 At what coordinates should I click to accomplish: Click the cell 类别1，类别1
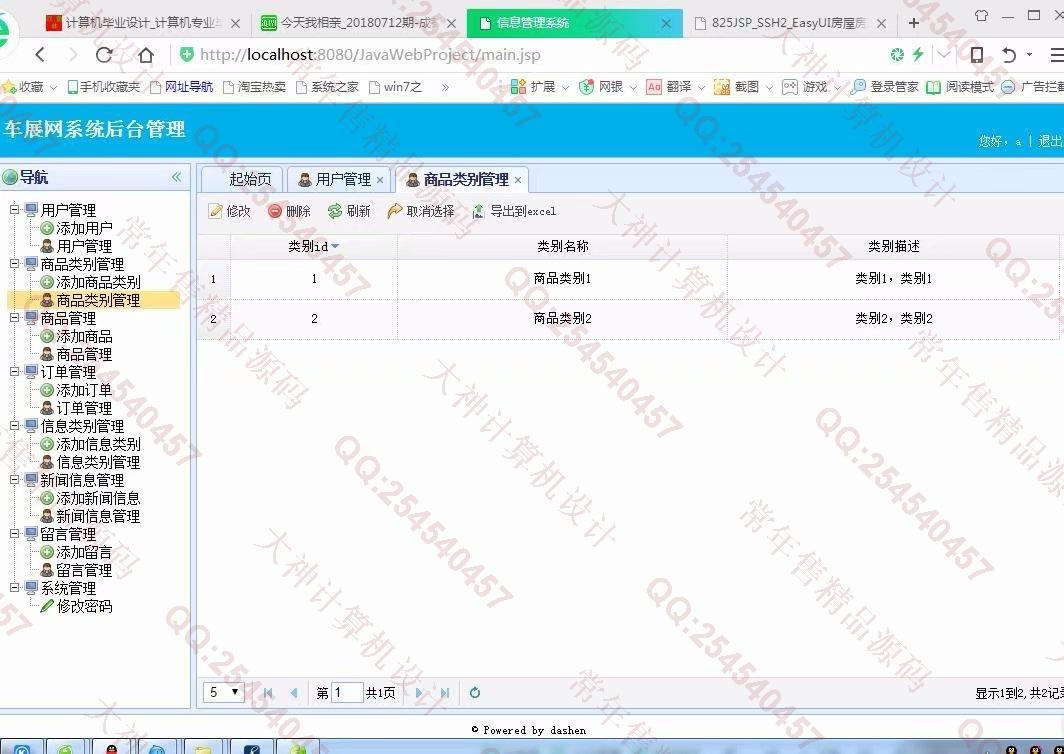tap(894, 278)
